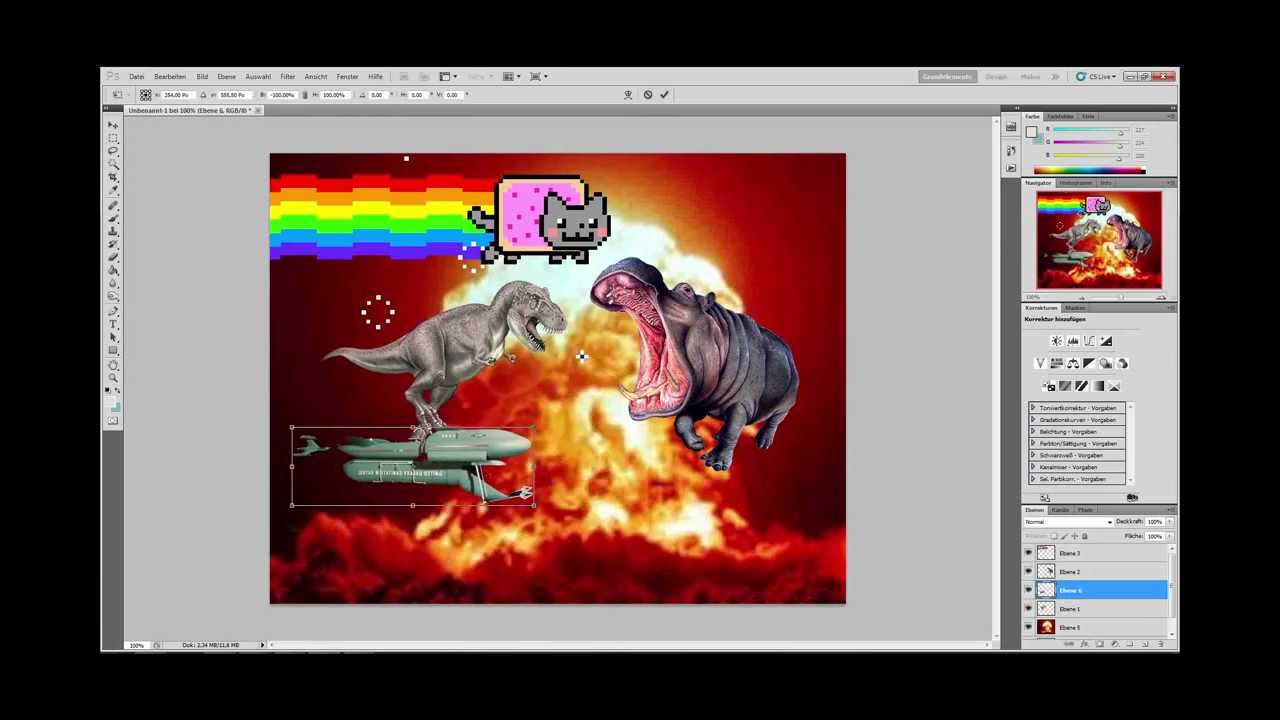1280x720 pixels.
Task: Expand Schwarzweiß - Vorgaben presets
Action: point(1033,455)
